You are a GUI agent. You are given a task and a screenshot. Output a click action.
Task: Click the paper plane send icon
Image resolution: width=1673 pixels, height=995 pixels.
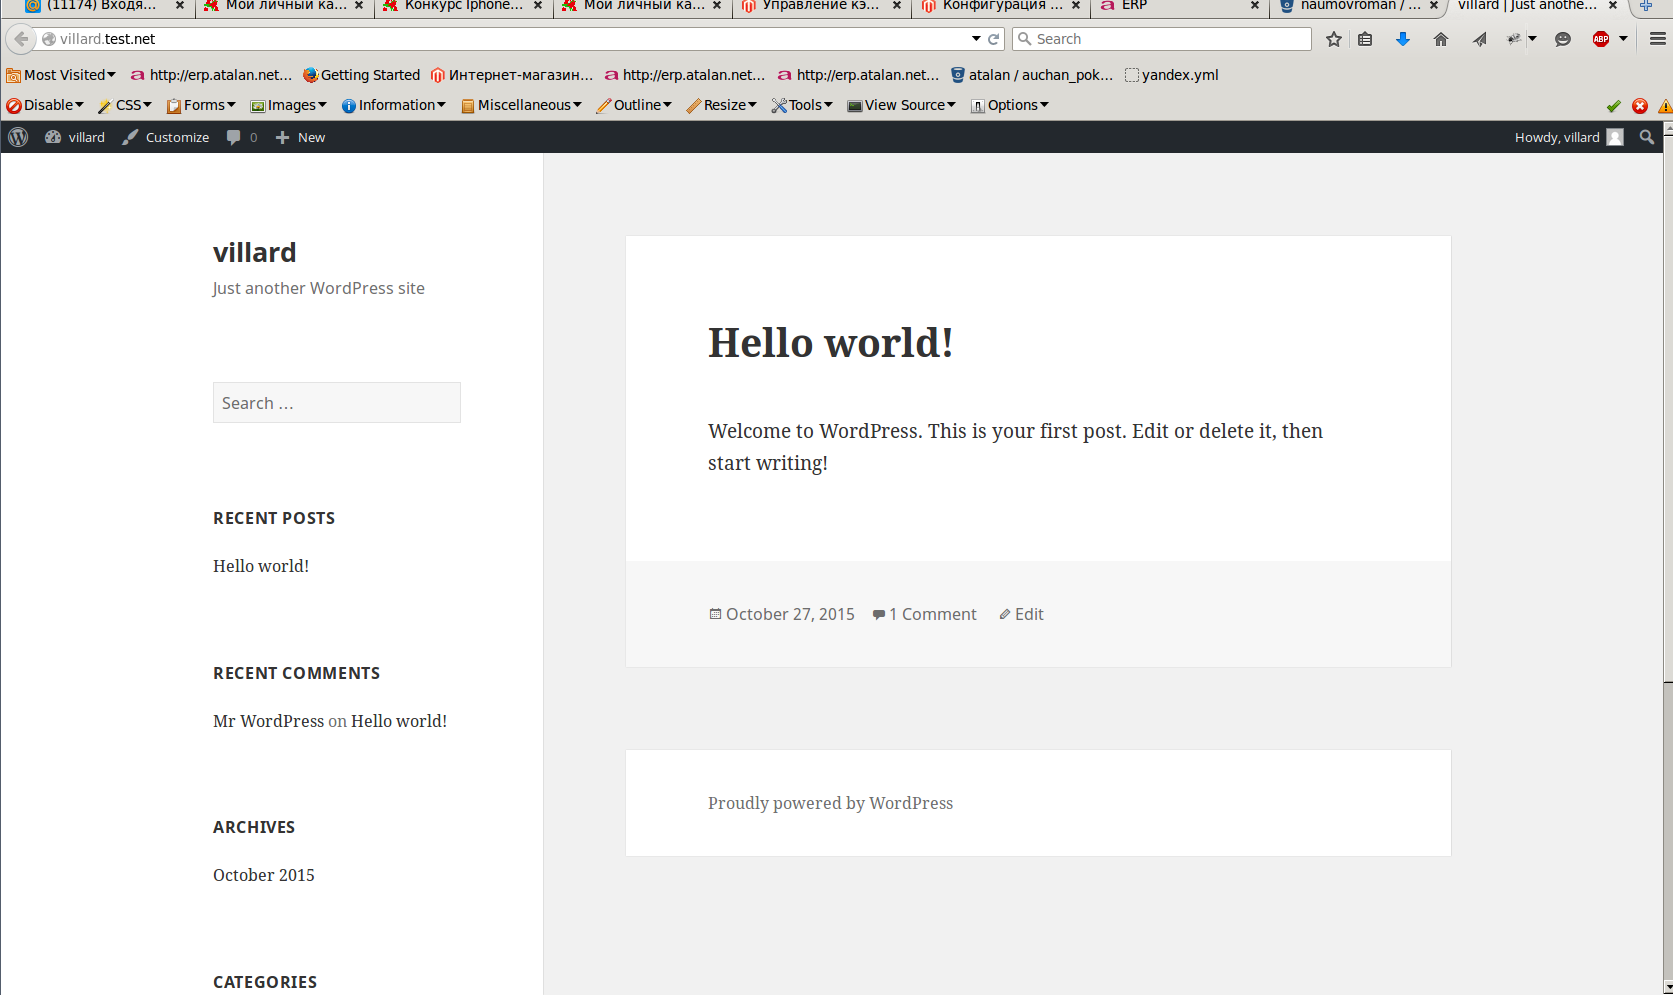click(x=1480, y=39)
